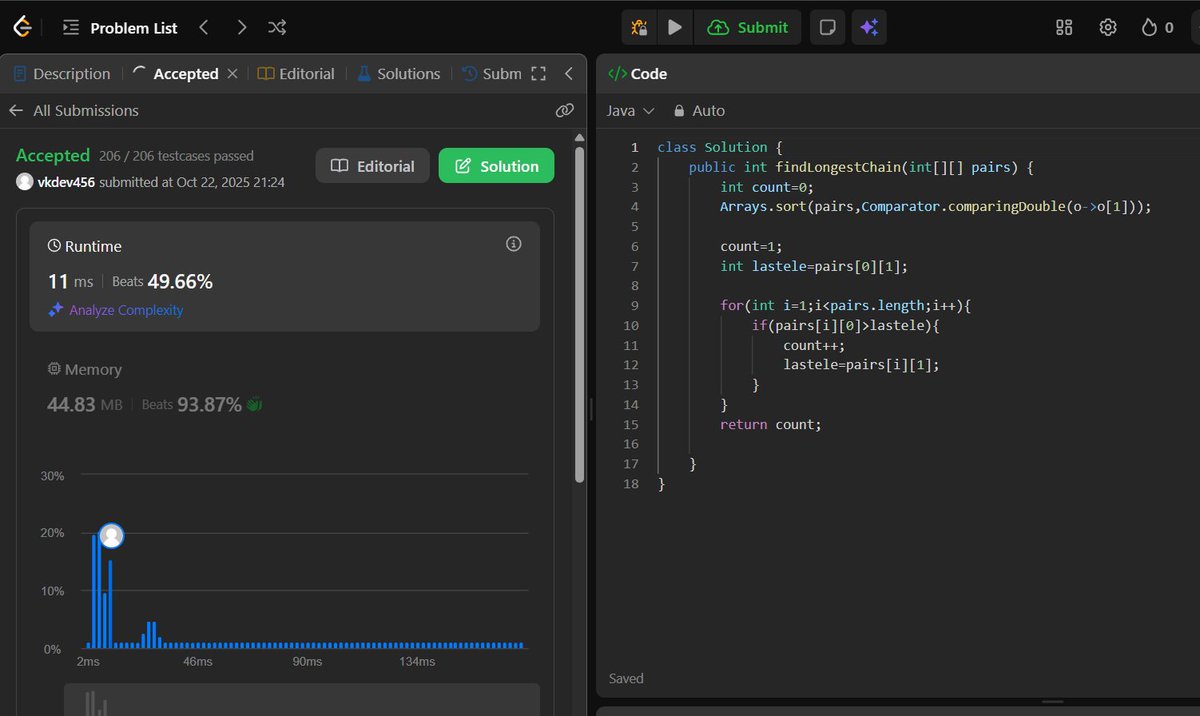The image size is (1200, 716).
Task: Click the code line with Arrays.sort
Action: (936, 207)
